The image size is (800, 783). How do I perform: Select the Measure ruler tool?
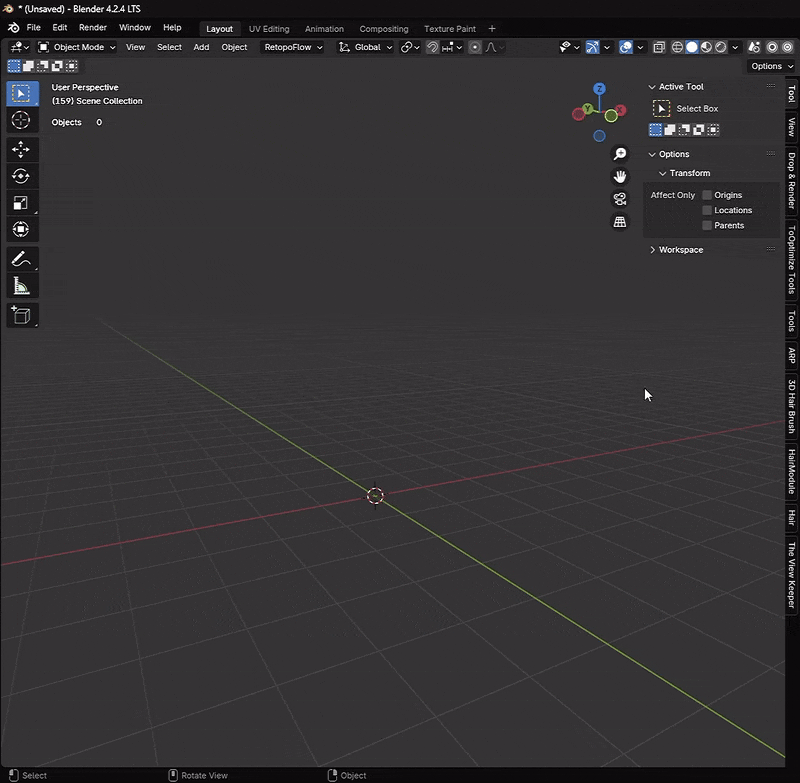21,286
